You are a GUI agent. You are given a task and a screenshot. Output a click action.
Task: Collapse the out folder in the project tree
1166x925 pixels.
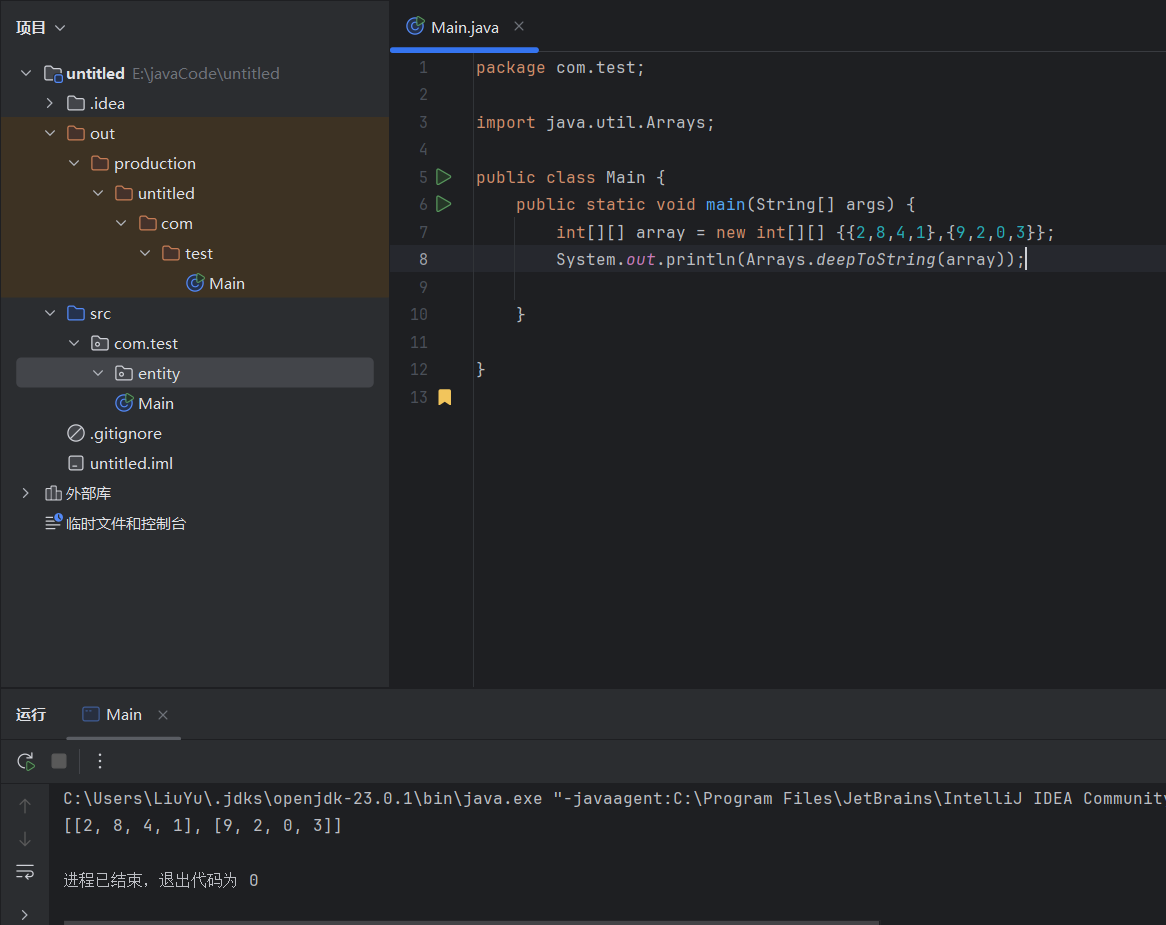[50, 132]
